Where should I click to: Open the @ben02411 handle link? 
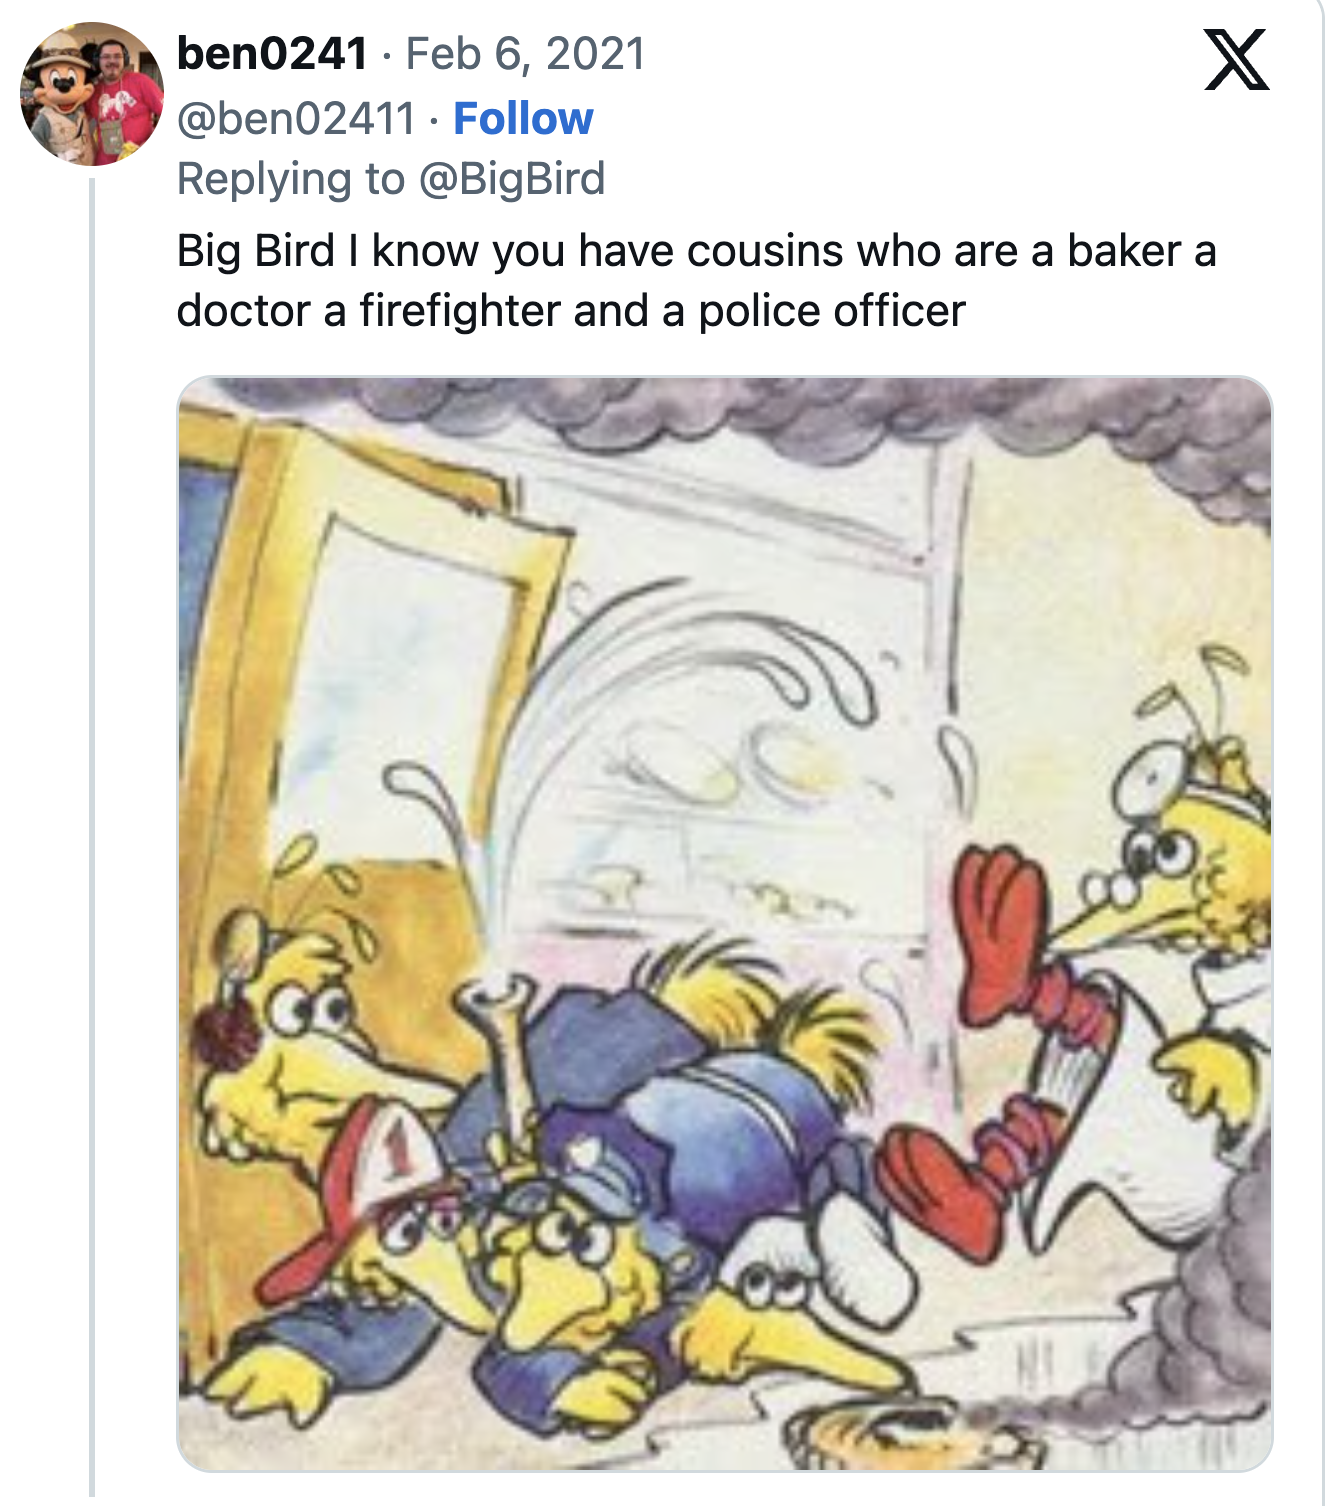click(296, 118)
